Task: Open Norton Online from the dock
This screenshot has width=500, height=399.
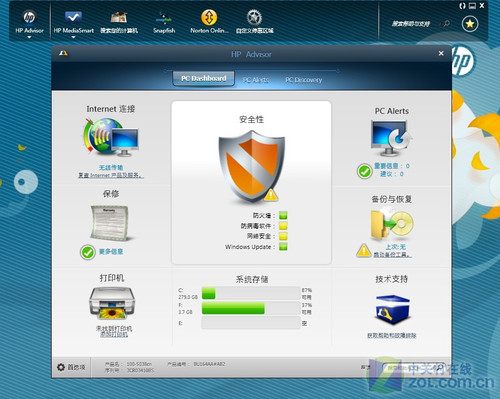Action: tap(209, 22)
